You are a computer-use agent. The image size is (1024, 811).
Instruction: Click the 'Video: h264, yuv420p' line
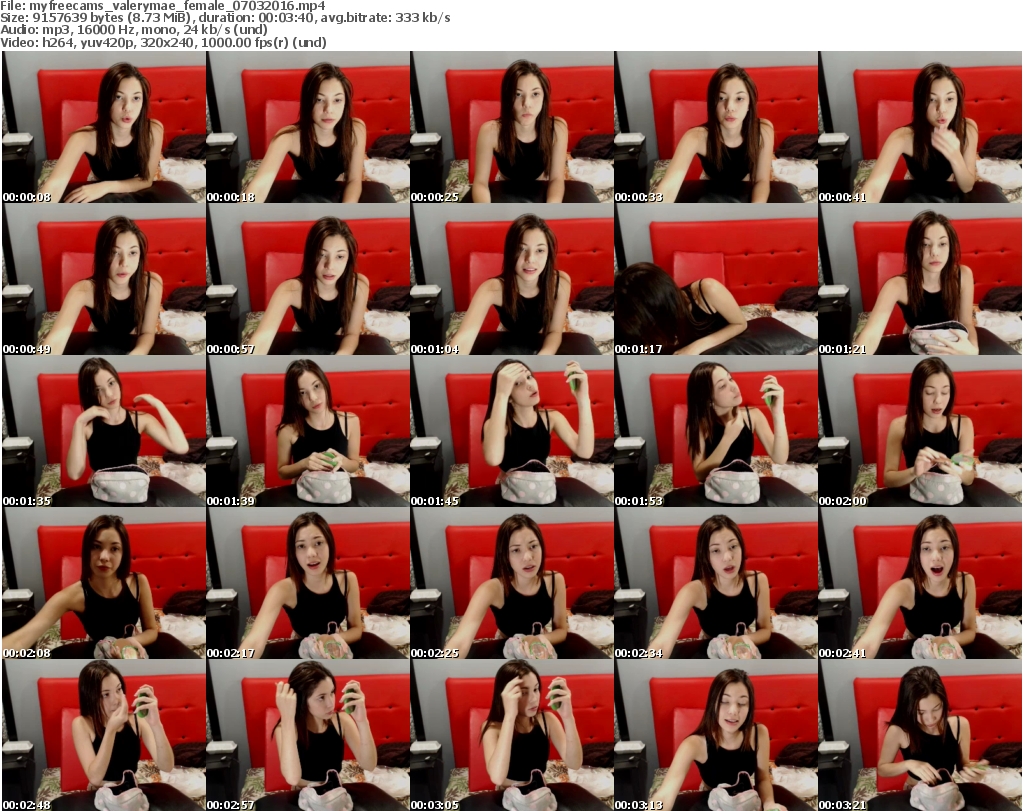point(163,42)
